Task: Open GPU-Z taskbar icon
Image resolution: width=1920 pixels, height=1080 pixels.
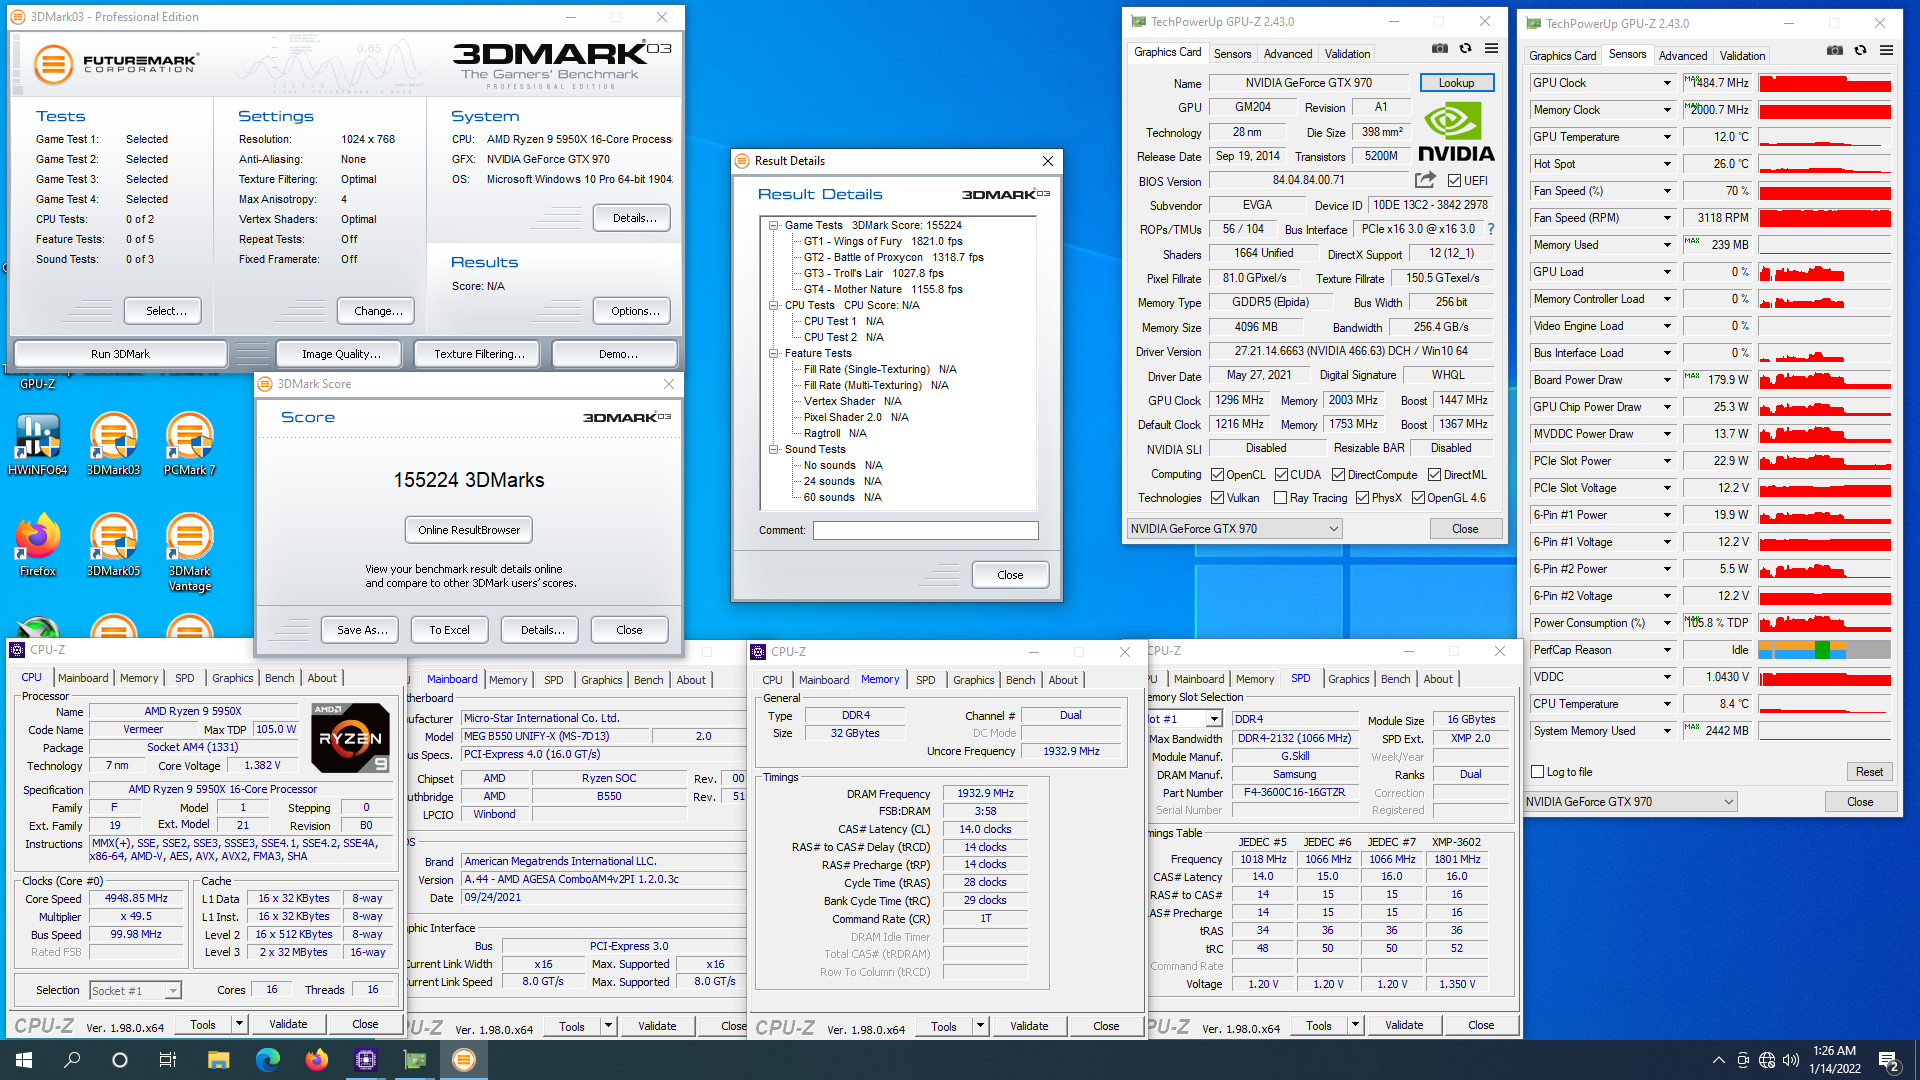Action: tap(414, 1060)
